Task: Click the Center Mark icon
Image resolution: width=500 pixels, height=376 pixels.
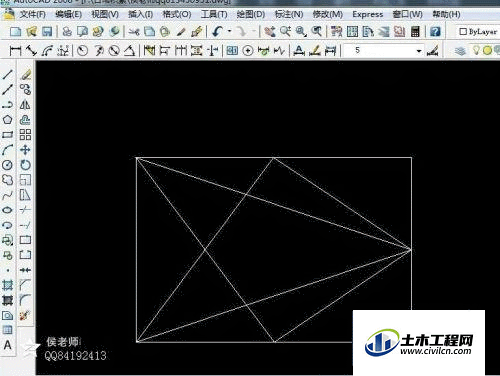Action: pyautogui.click(x=248, y=51)
